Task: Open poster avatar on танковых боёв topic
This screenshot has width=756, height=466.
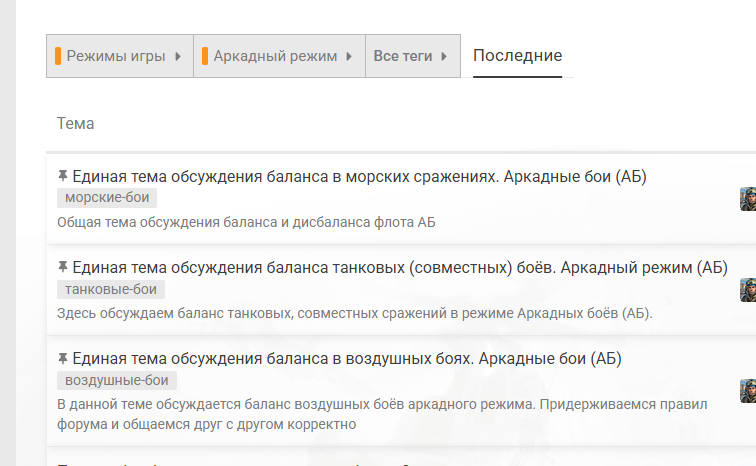Action: point(748,289)
